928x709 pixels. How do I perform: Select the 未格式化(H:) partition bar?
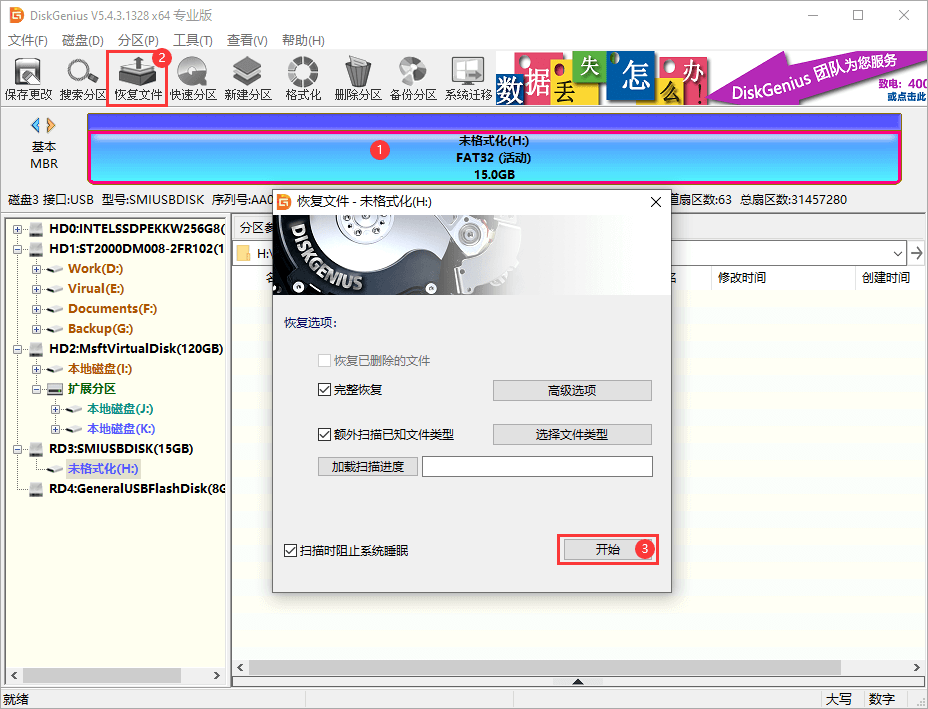click(494, 157)
